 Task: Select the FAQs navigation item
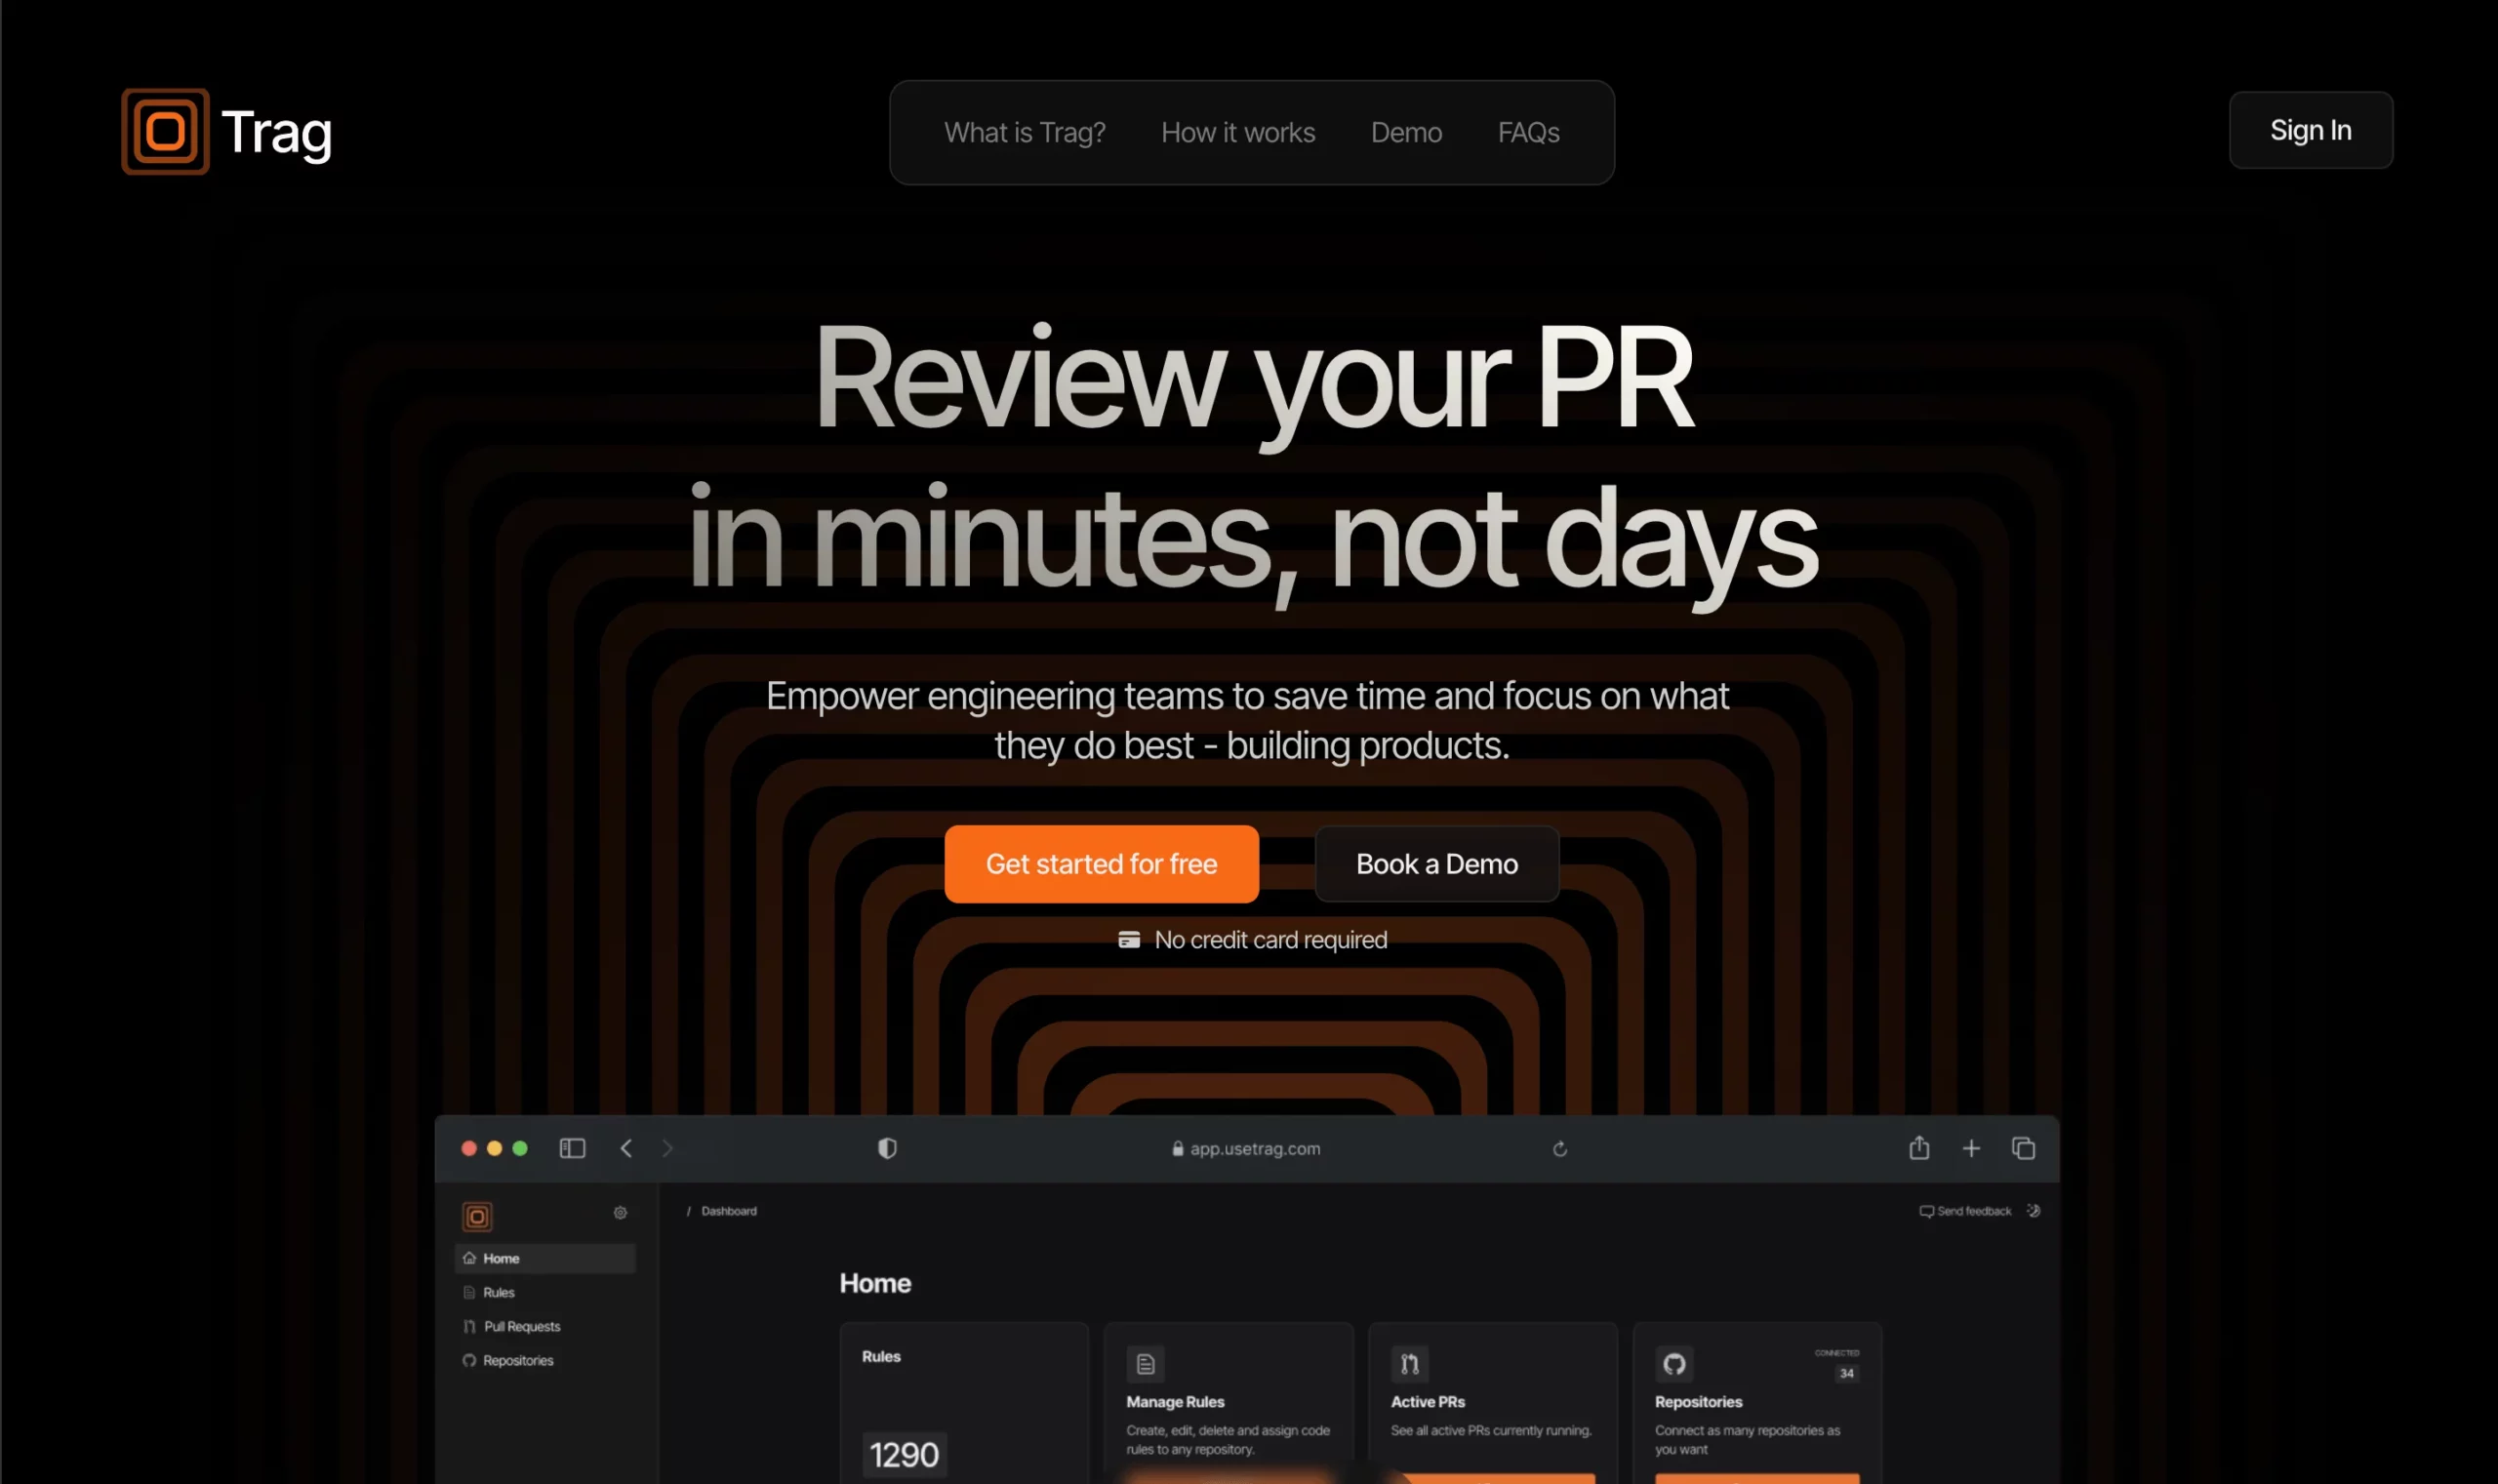click(1528, 132)
